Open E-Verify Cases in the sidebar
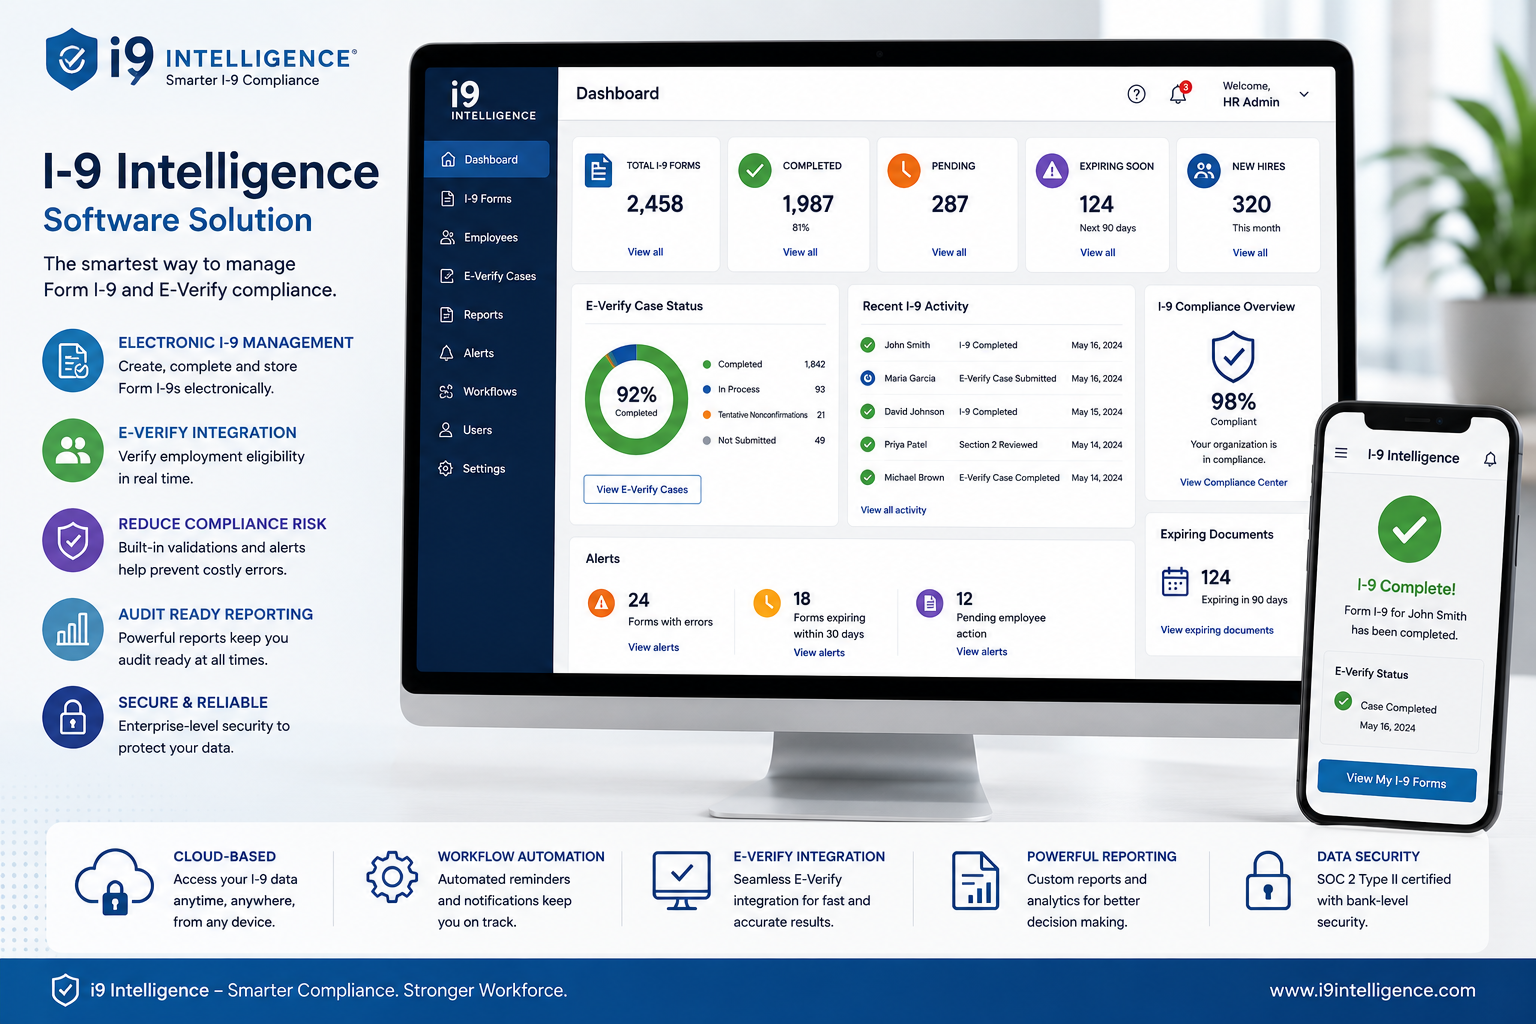The image size is (1536, 1024). 487,276
